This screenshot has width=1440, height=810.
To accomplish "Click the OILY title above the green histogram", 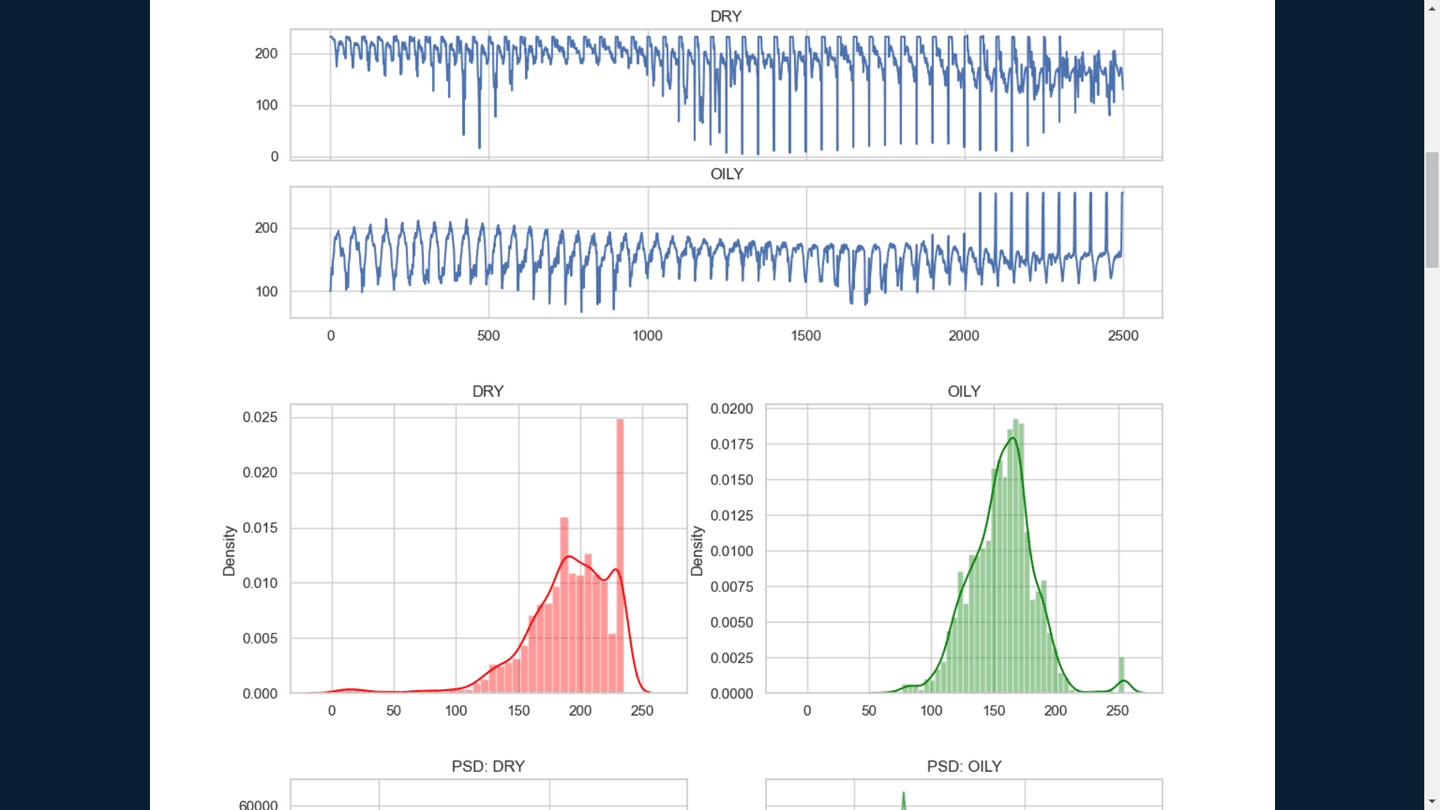I will click(964, 392).
